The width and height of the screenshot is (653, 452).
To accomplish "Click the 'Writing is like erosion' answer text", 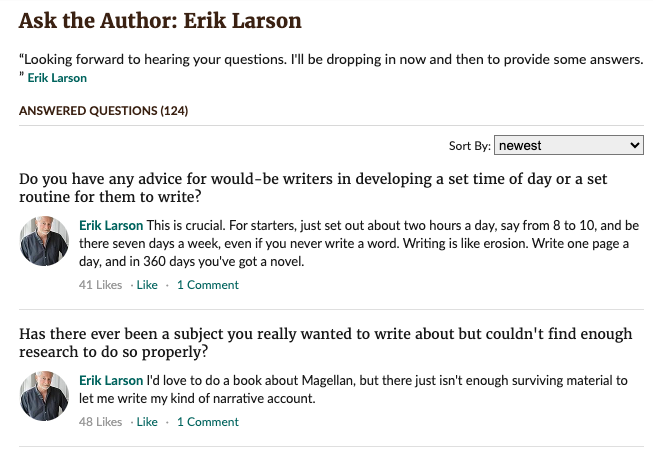I will (359, 243).
